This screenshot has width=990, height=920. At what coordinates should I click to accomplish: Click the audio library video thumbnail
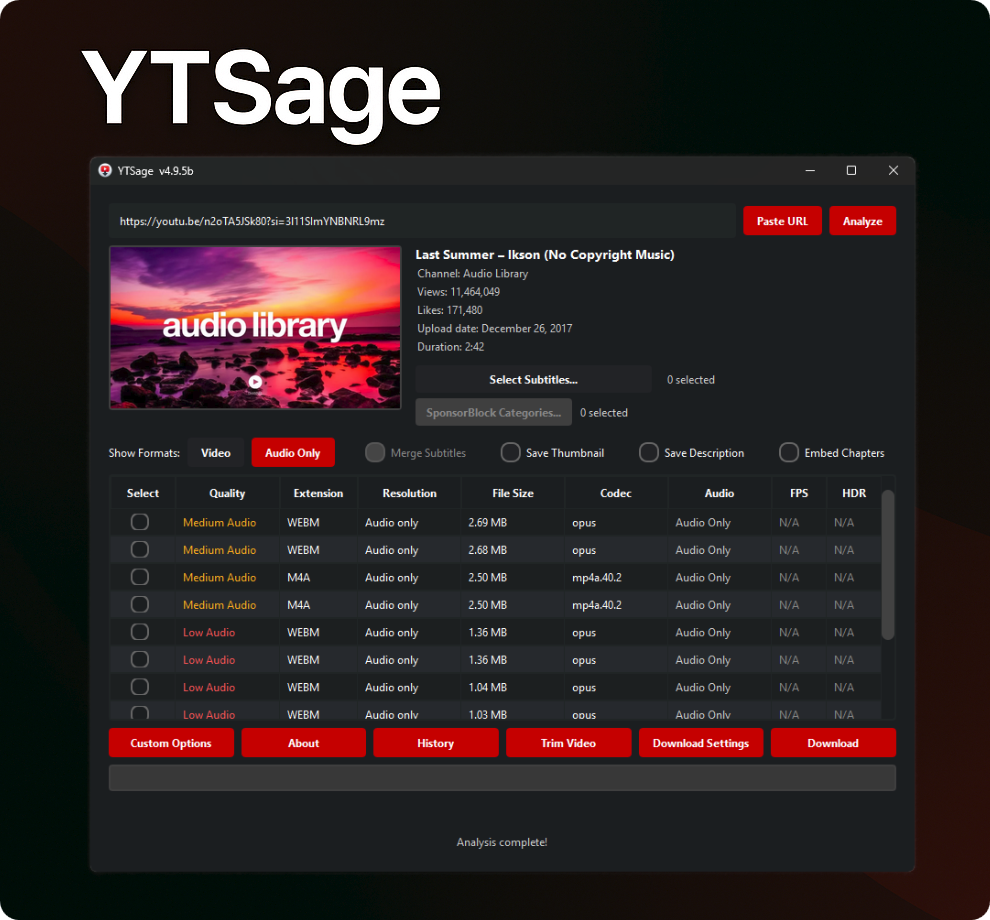[x=255, y=328]
